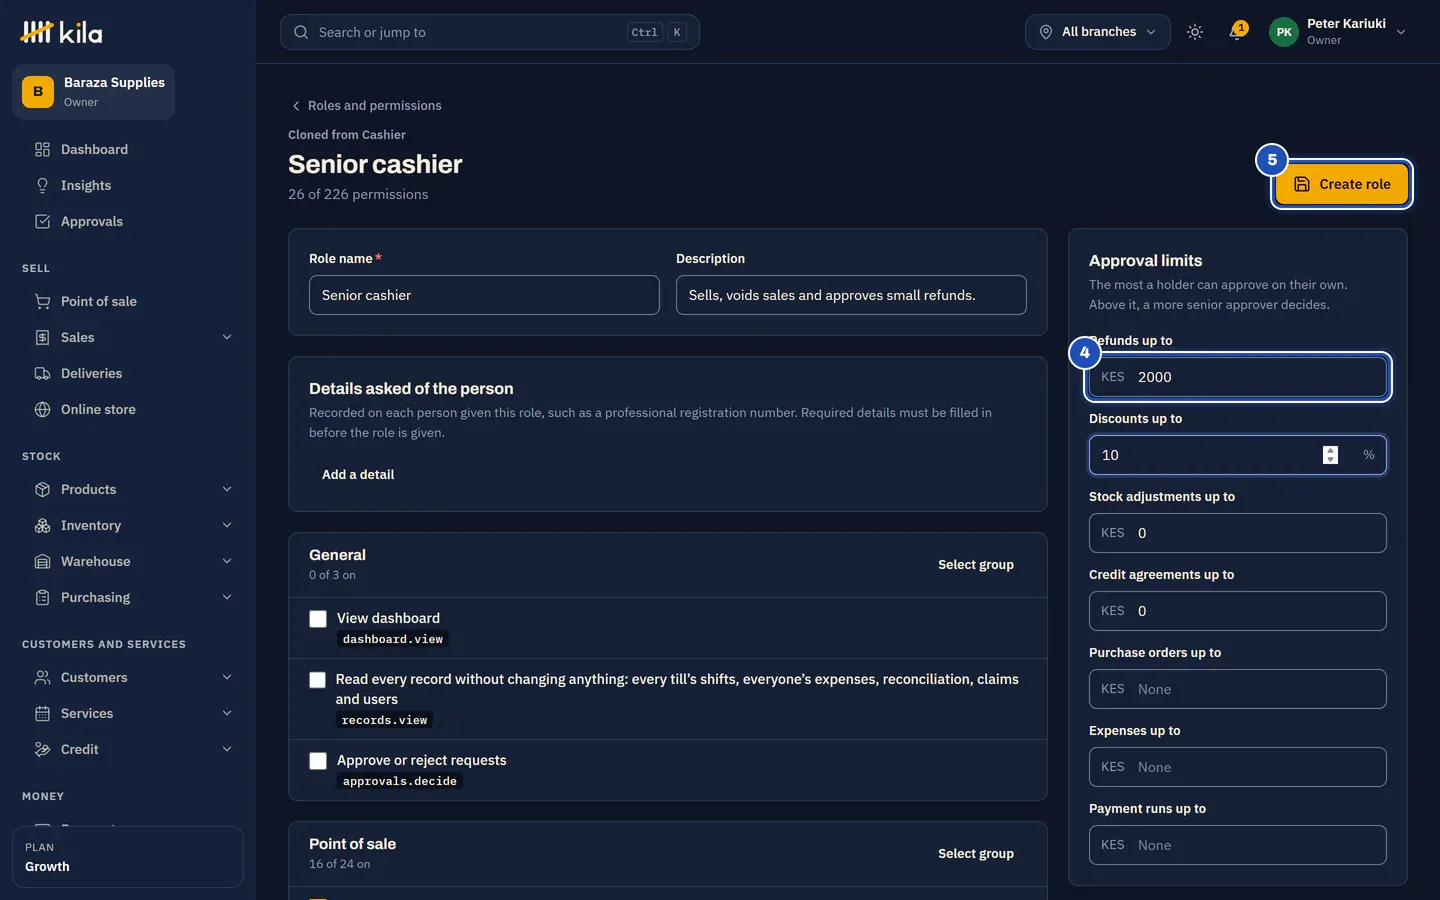Click the Point of sale cart icon

click(x=42, y=302)
